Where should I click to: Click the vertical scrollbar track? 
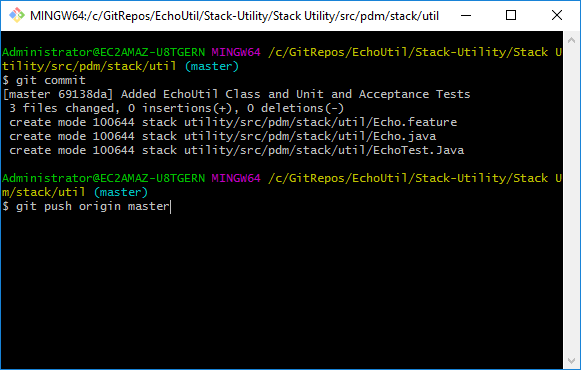tap(571, 200)
